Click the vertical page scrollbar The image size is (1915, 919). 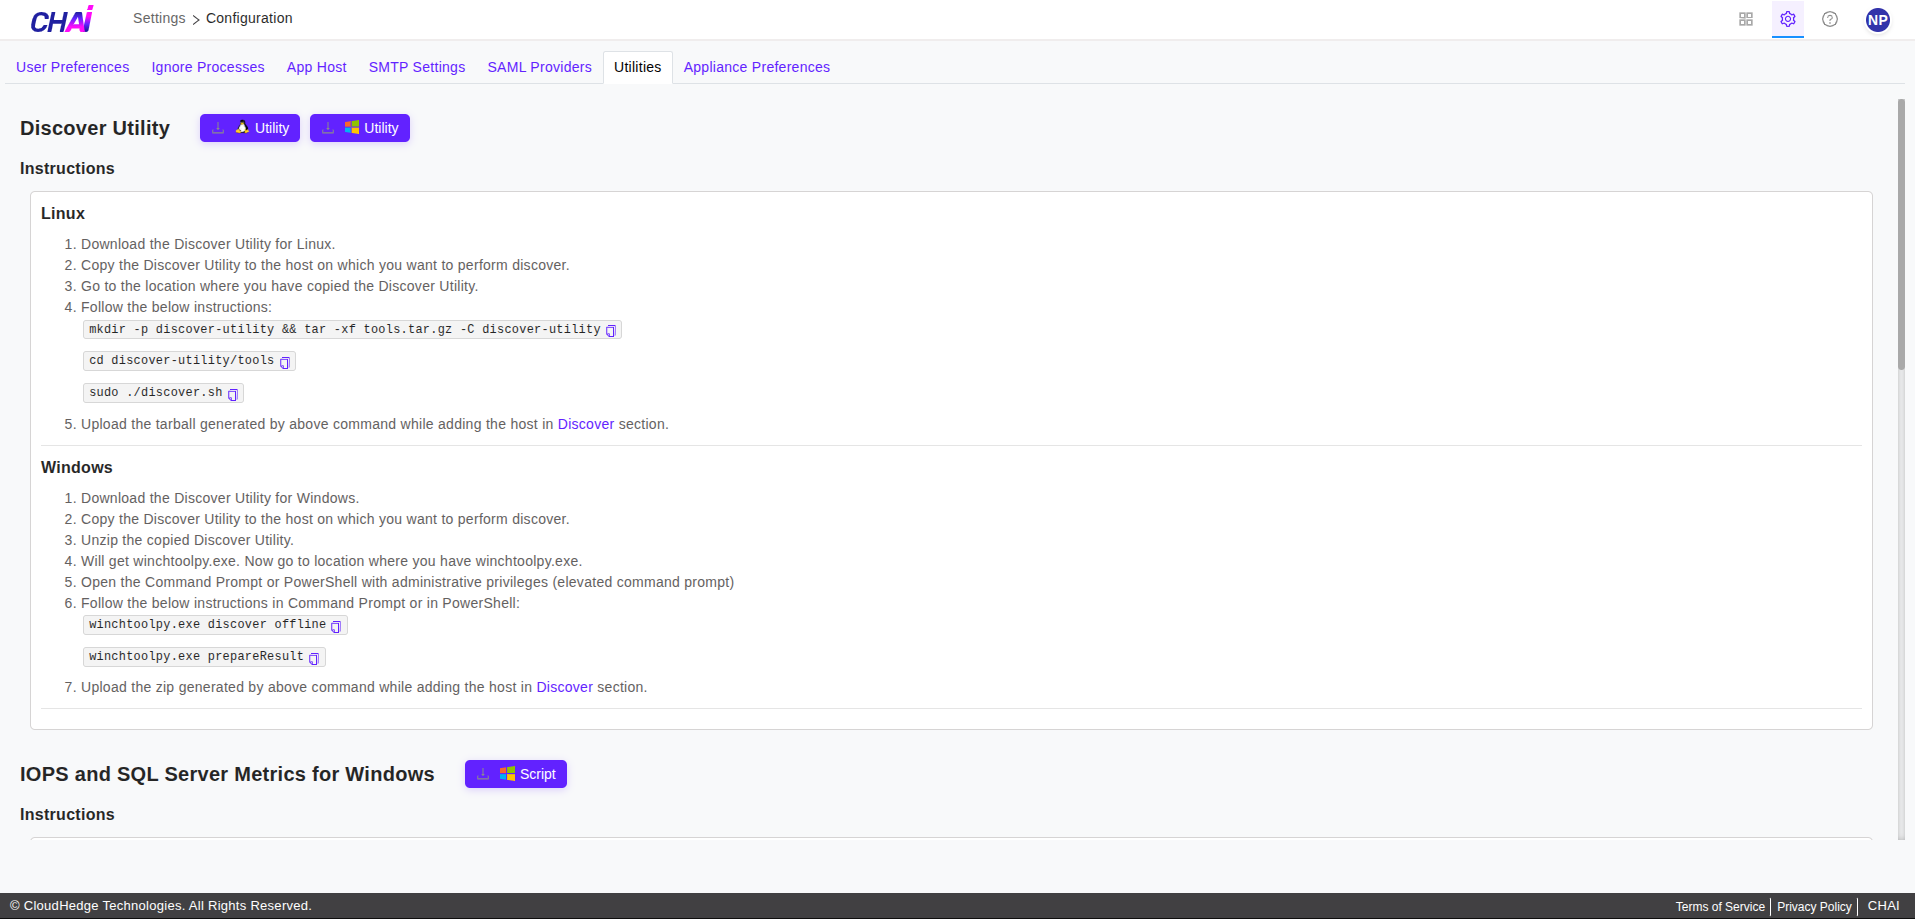[1901, 235]
